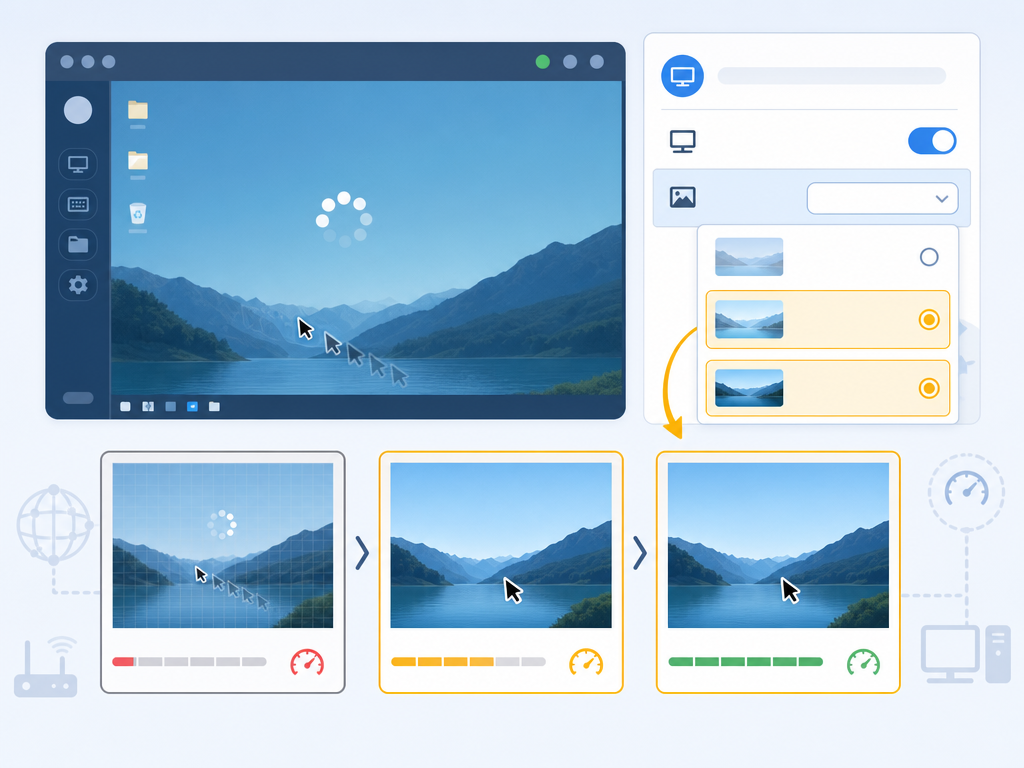Click the dashed-circle speedometer icon

pyautogui.click(x=967, y=492)
